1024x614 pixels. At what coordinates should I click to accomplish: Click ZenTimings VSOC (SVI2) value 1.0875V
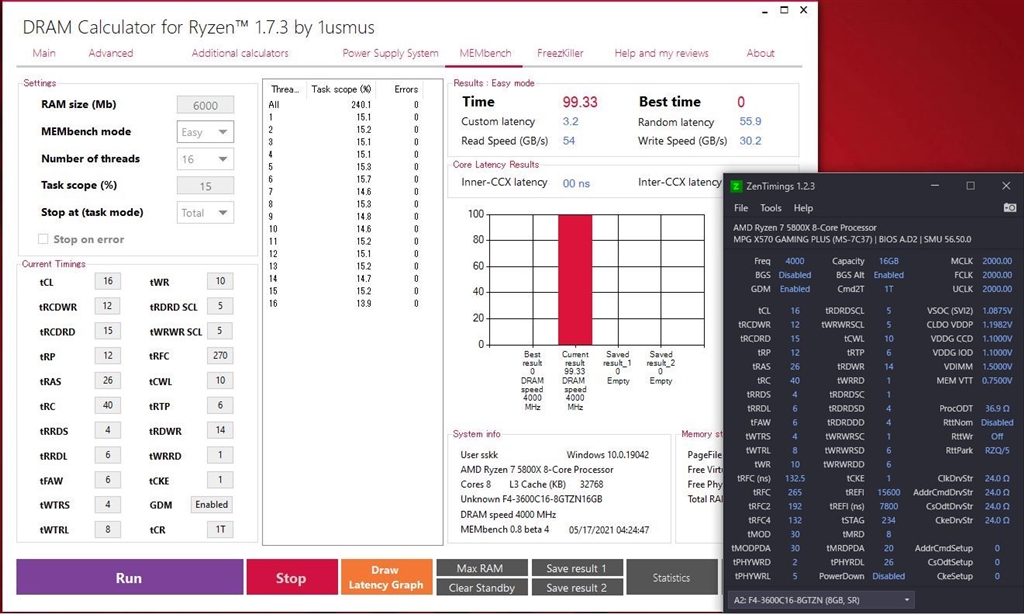pyautogui.click(x=997, y=311)
